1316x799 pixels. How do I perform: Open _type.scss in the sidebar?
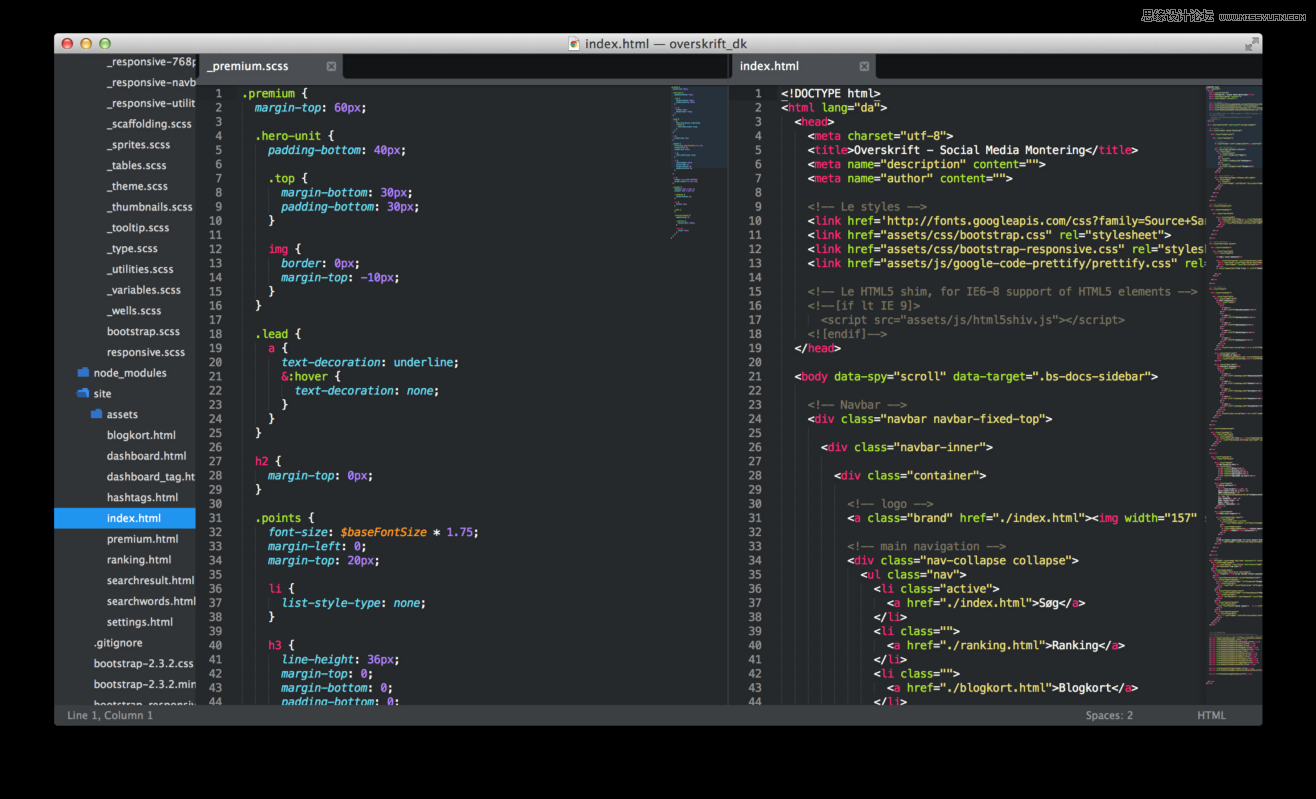coord(132,248)
